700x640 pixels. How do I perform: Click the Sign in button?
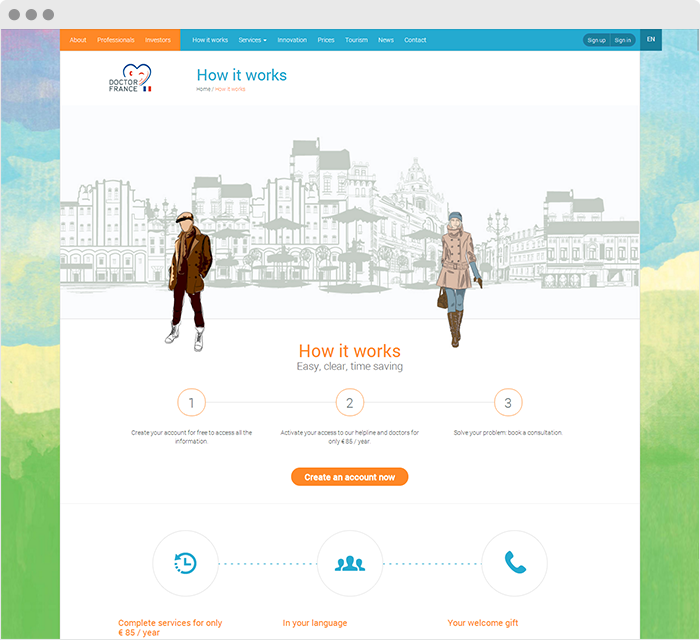coord(623,40)
